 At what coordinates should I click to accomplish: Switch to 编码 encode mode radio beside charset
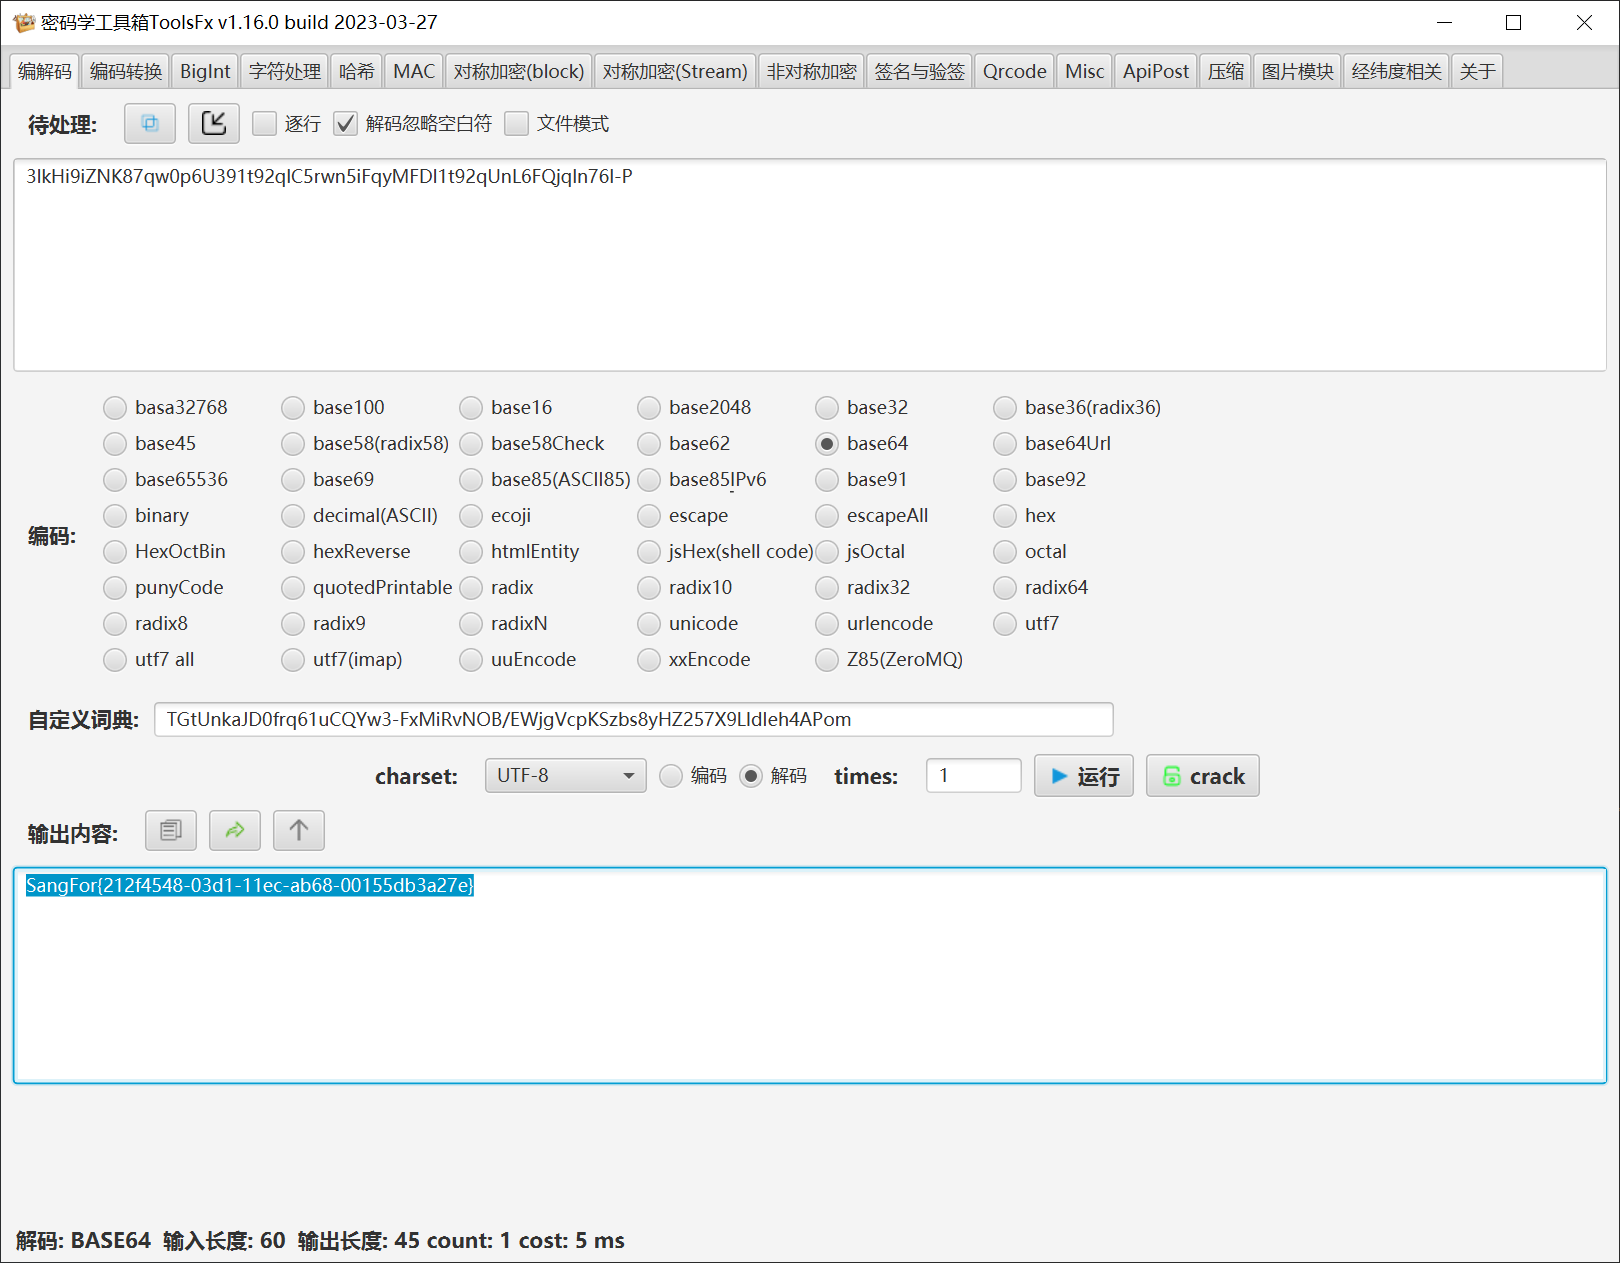click(671, 776)
